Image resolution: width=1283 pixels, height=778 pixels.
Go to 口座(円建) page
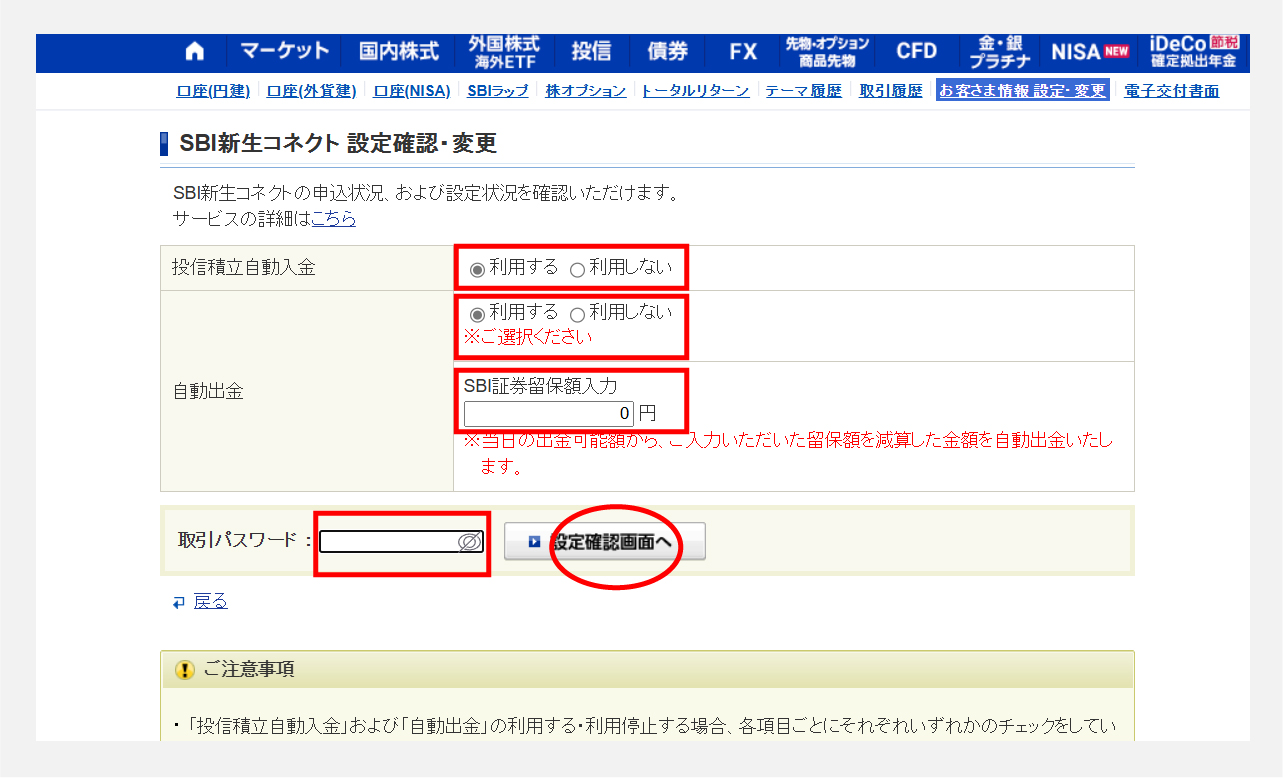(213, 91)
